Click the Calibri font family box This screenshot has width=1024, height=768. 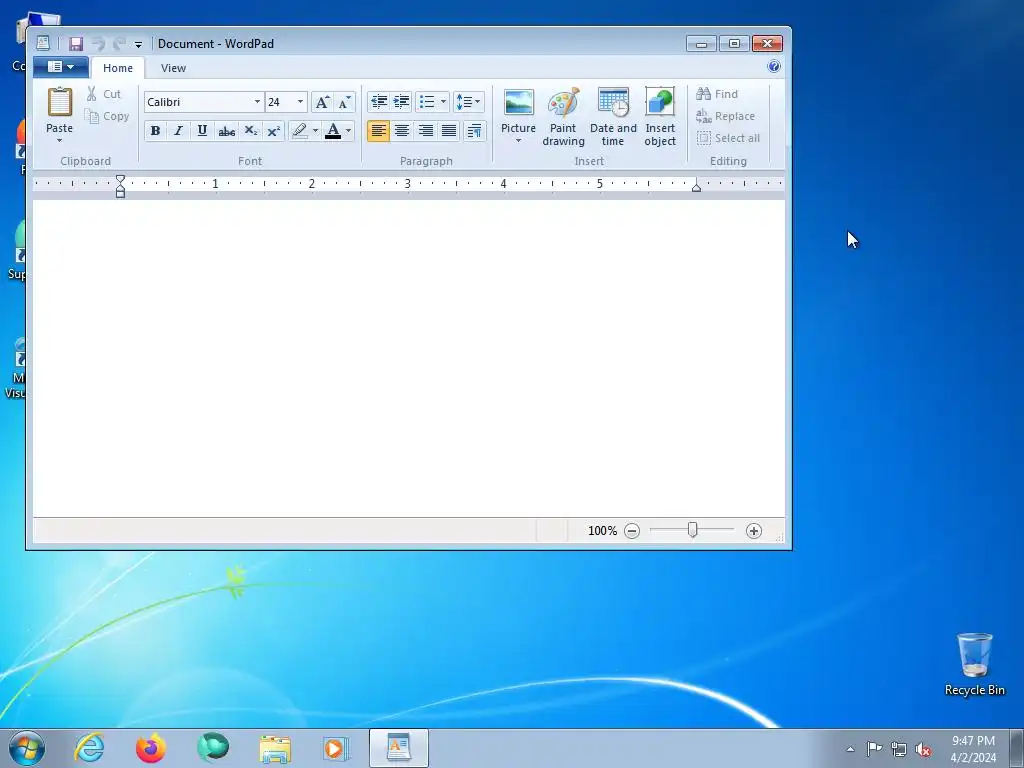(197, 102)
